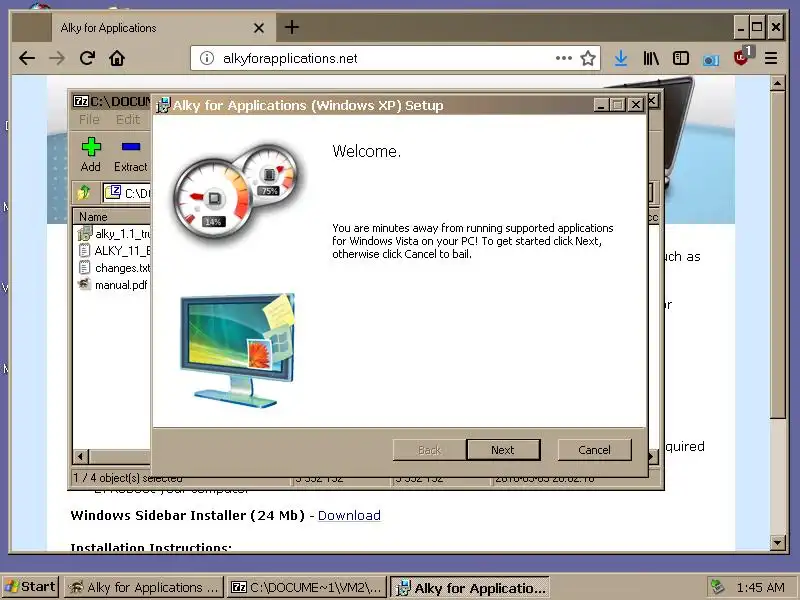Sort by Name column header in 7-Zip
800x600 pixels.
[x=112, y=217]
